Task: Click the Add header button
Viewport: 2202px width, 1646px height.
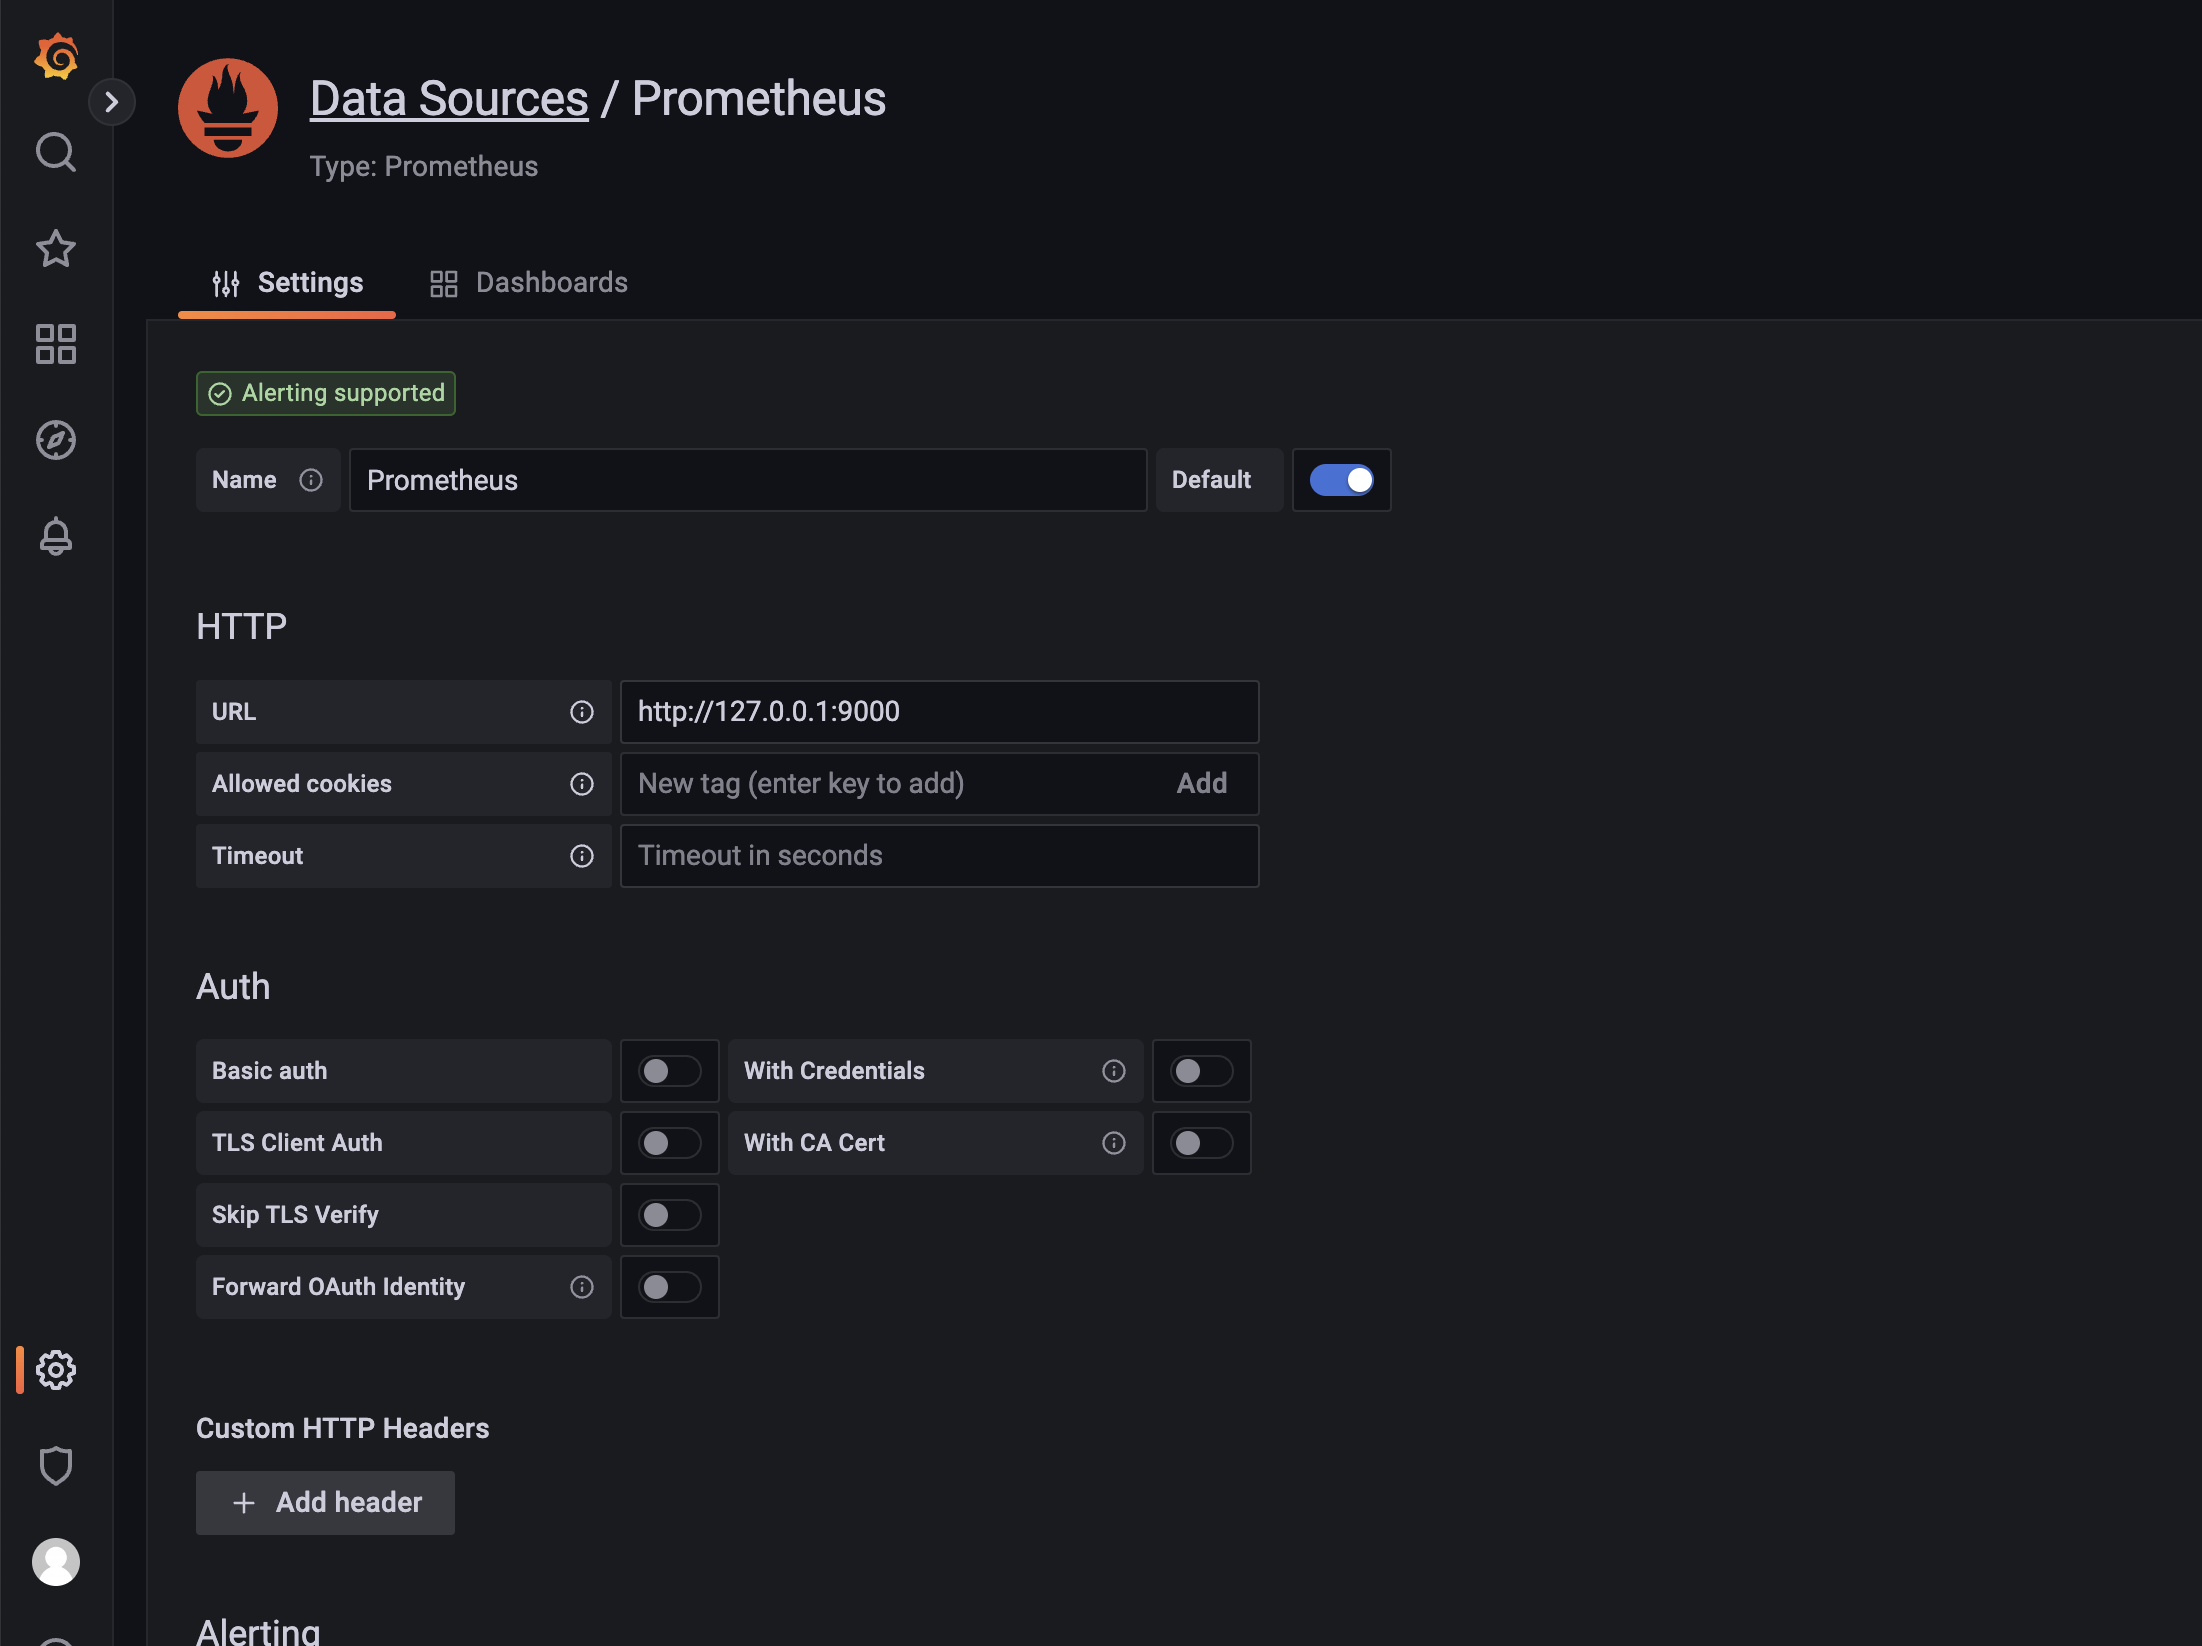Action: click(325, 1503)
